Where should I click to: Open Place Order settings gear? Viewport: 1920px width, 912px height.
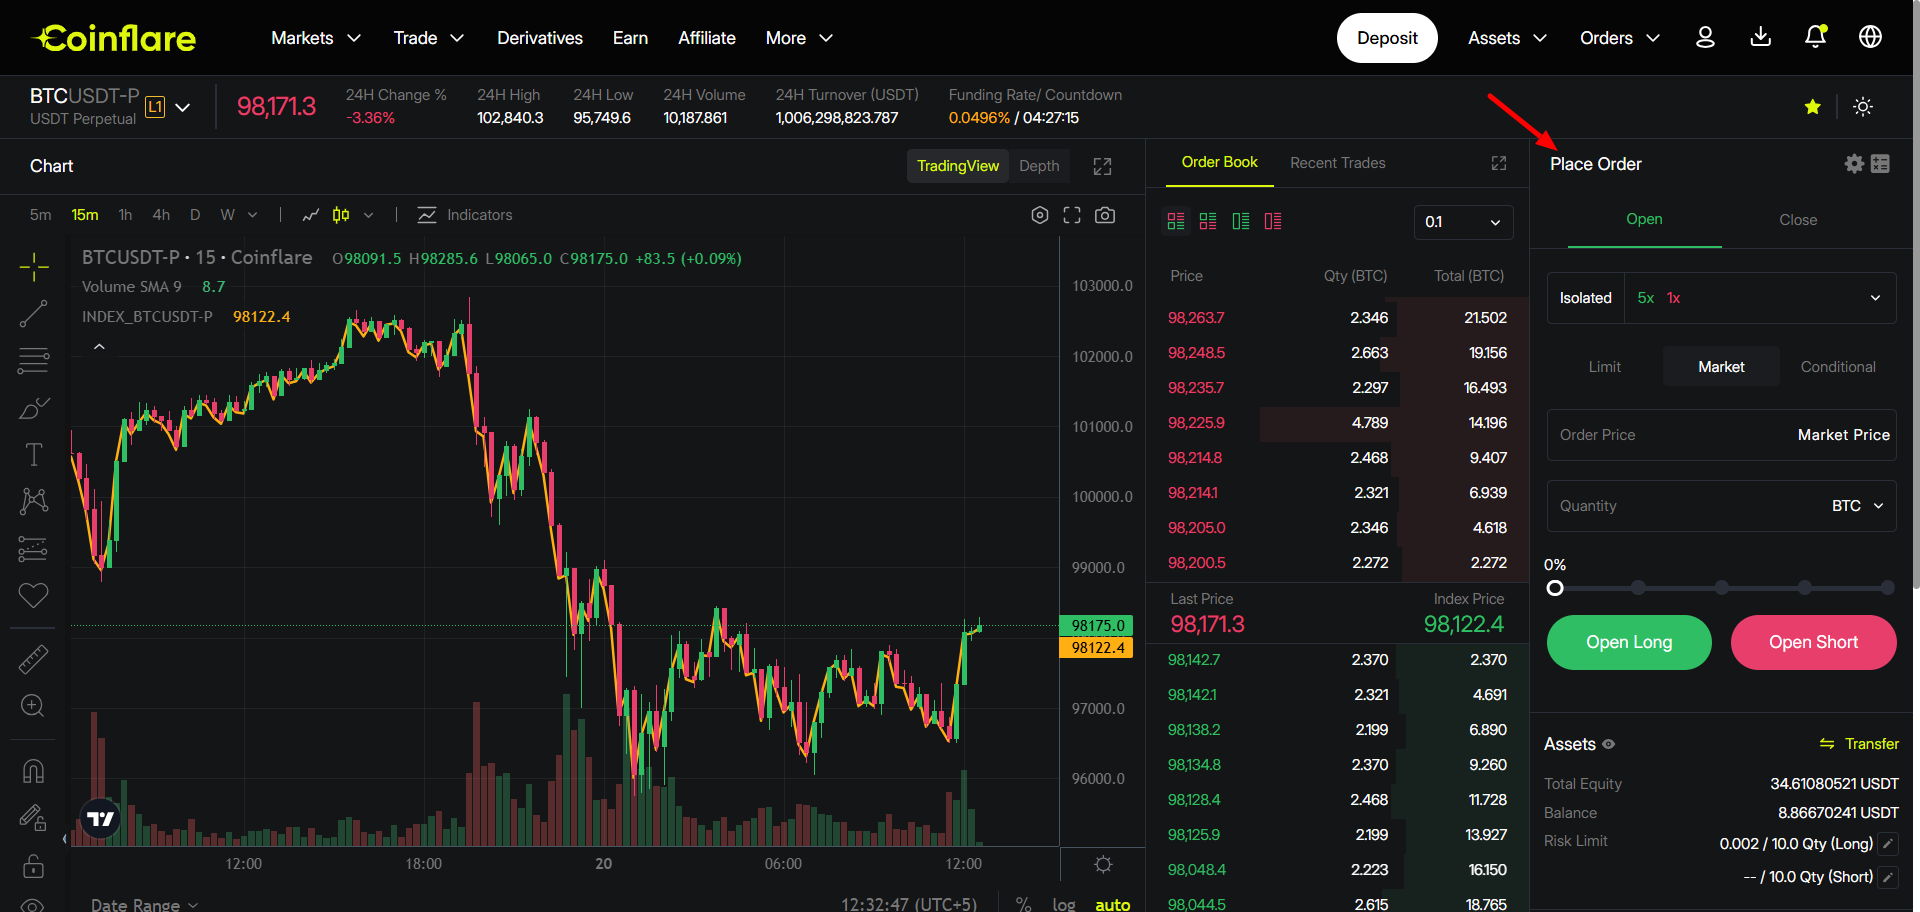point(1854,163)
